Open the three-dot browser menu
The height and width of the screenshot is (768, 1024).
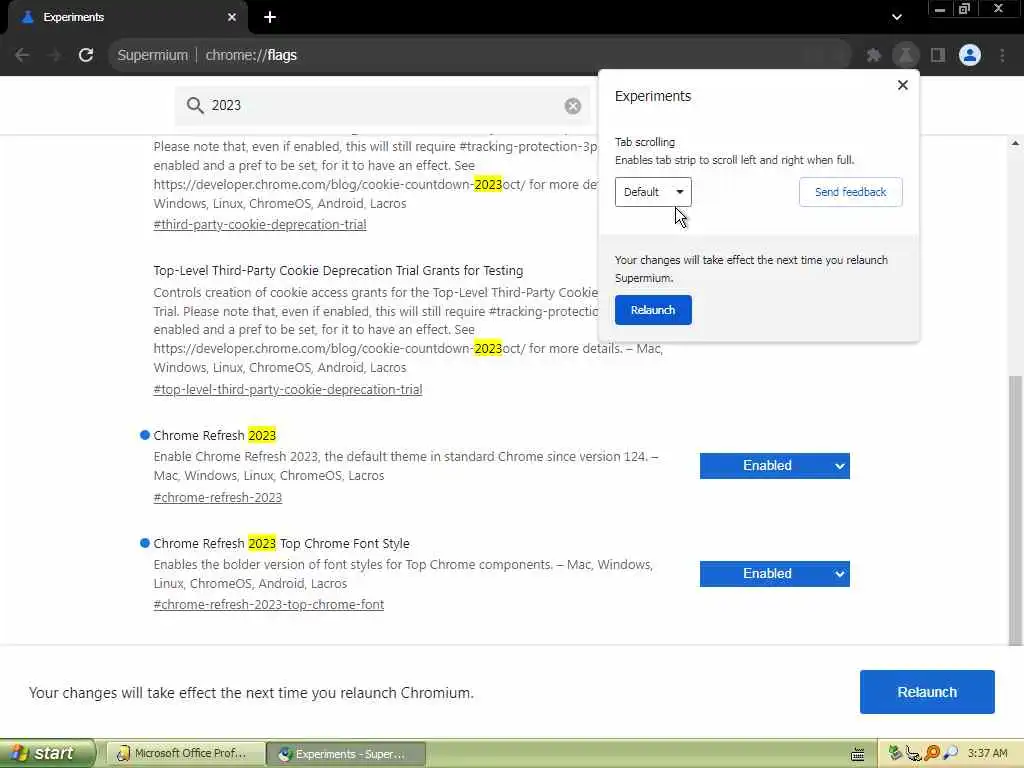pyautogui.click(x=1002, y=55)
